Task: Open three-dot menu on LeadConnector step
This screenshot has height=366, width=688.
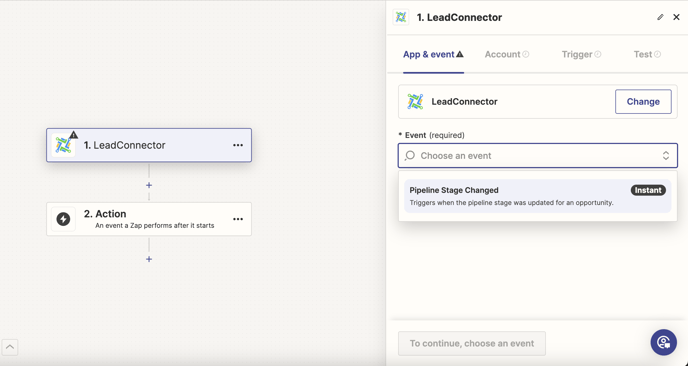Action: coord(238,145)
